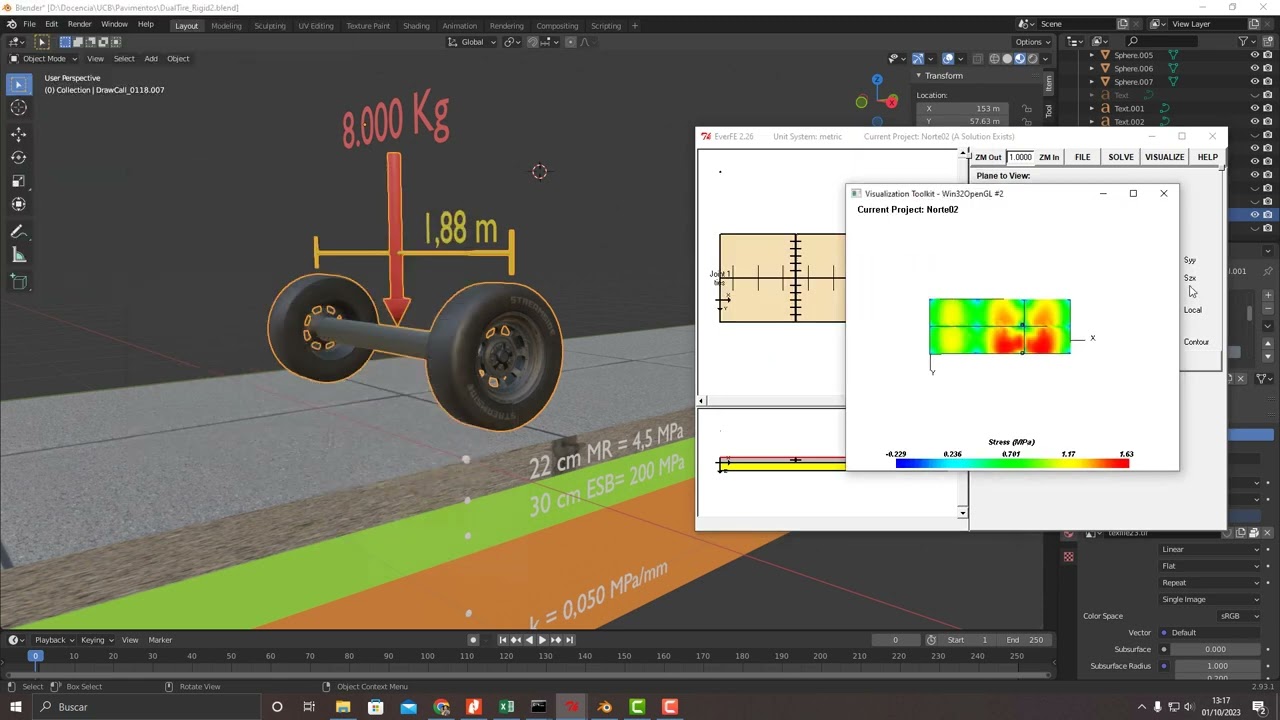Viewport: 1280px width, 720px height.
Task: Click the VISUALIZE button in EverFE
Action: [x=1164, y=157]
